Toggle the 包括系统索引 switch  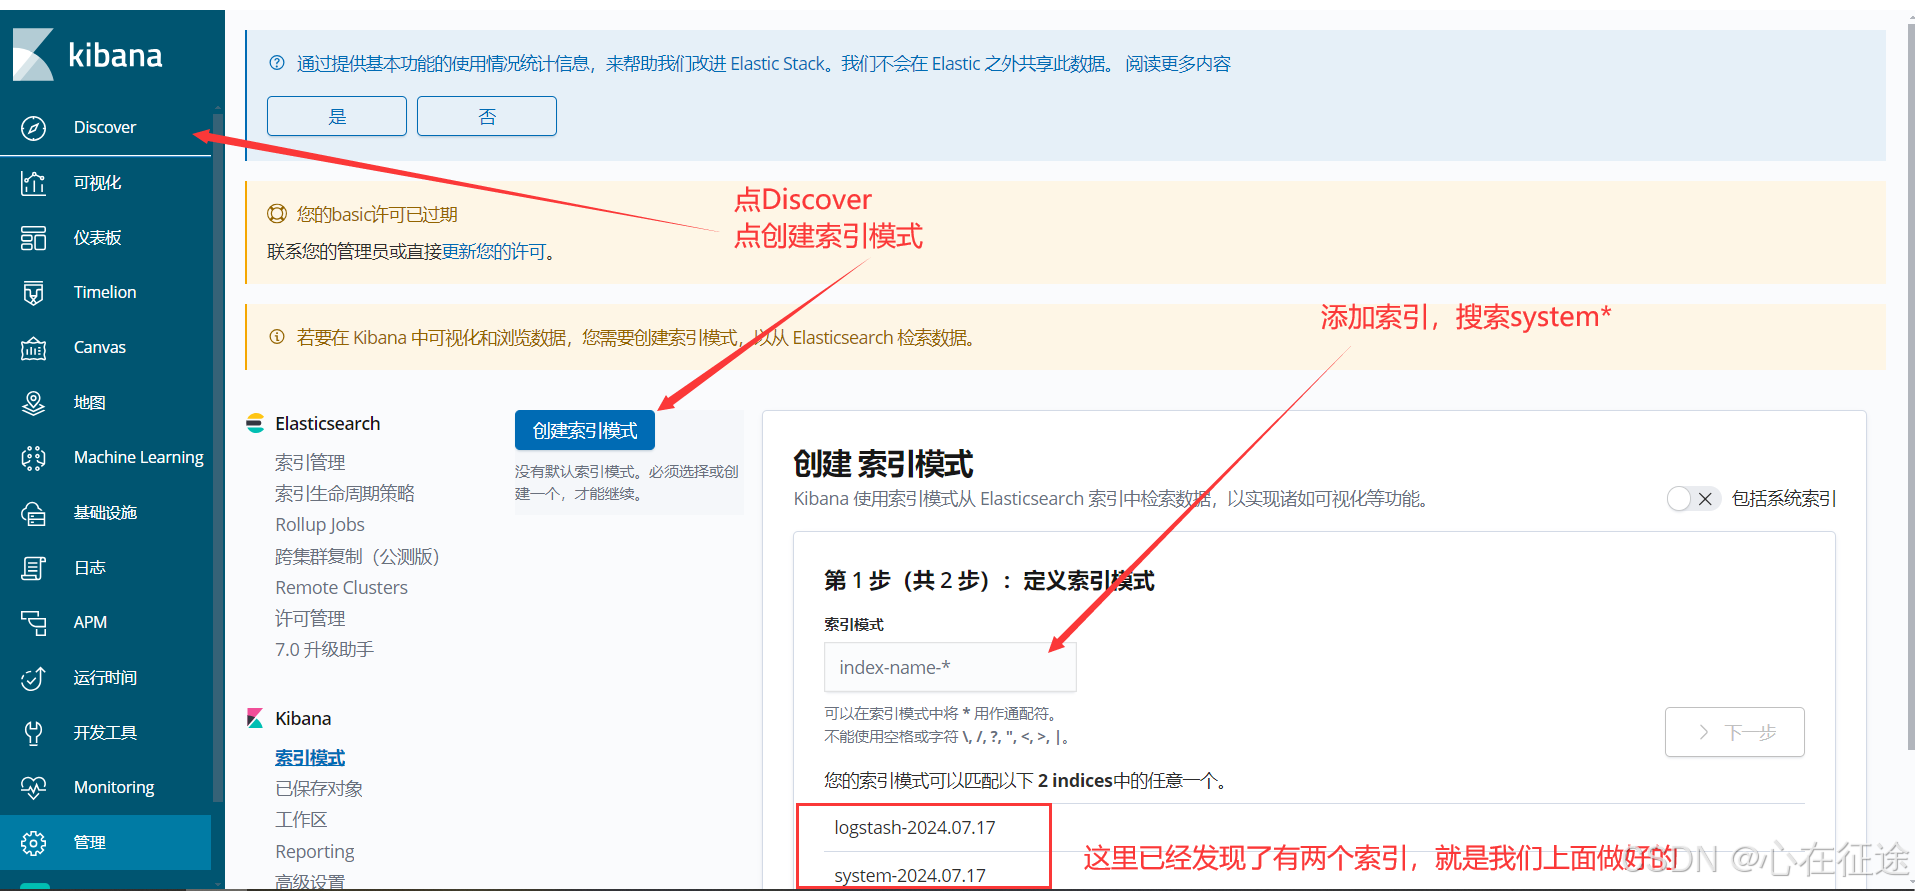(1692, 498)
